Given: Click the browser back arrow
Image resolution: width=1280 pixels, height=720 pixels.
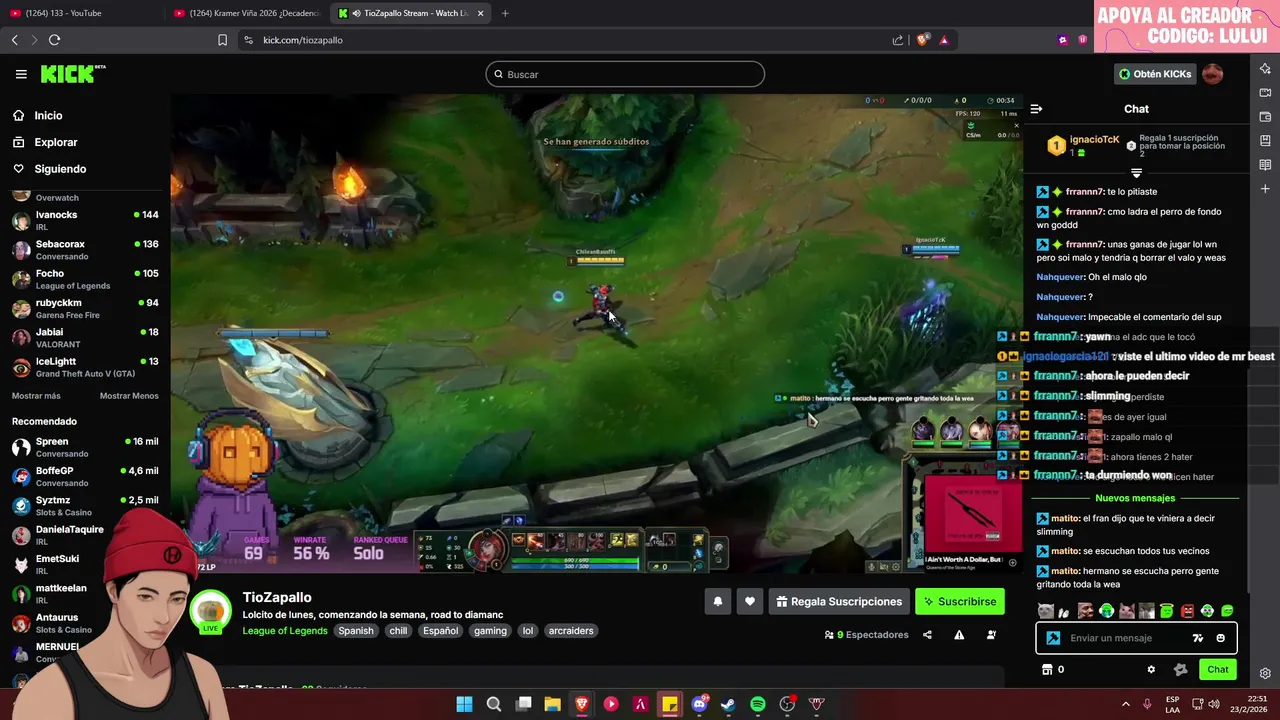Looking at the screenshot, I should pos(14,40).
